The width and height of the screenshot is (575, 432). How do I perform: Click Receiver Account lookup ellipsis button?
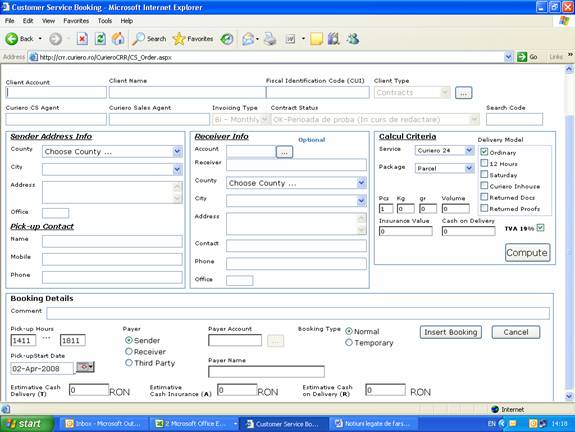point(284,152)
